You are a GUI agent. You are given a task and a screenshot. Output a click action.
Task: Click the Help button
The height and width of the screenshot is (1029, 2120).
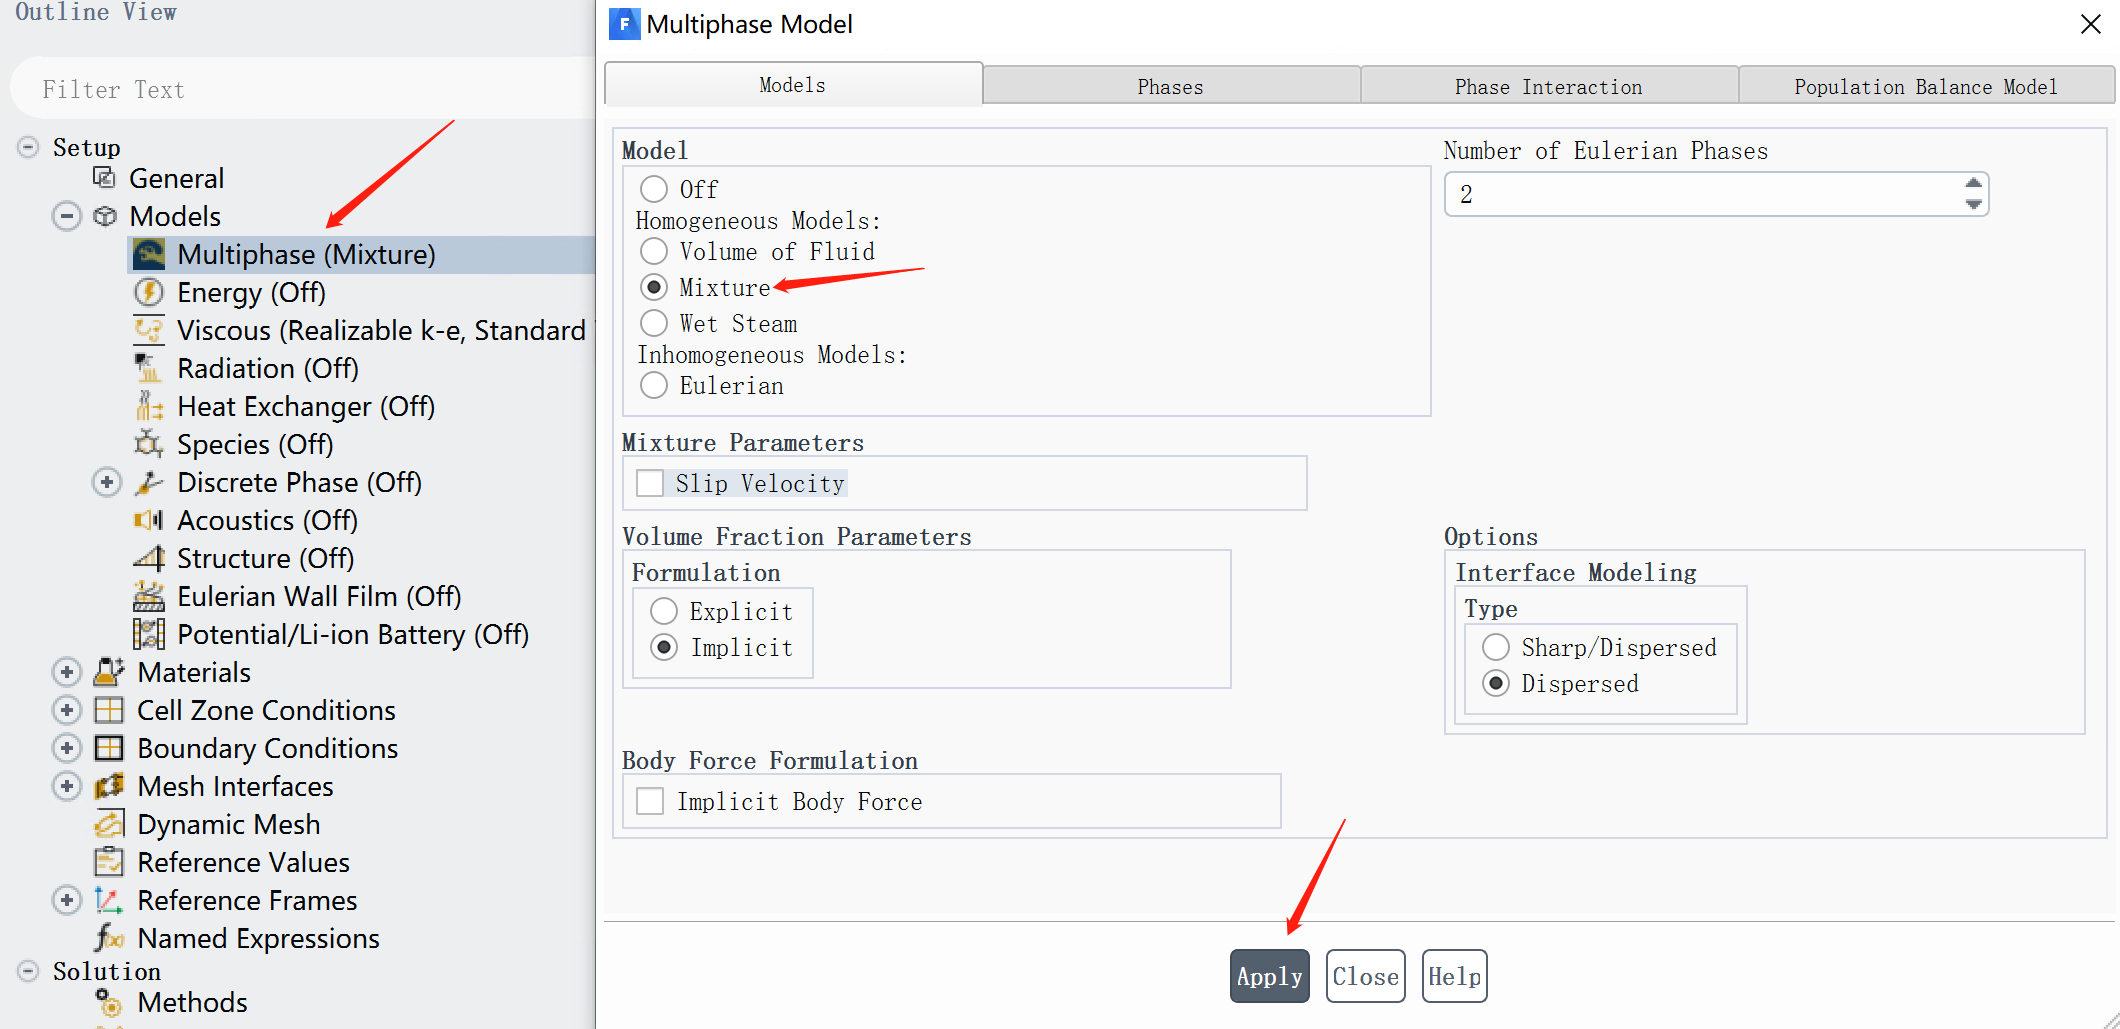coord(1454,977)
